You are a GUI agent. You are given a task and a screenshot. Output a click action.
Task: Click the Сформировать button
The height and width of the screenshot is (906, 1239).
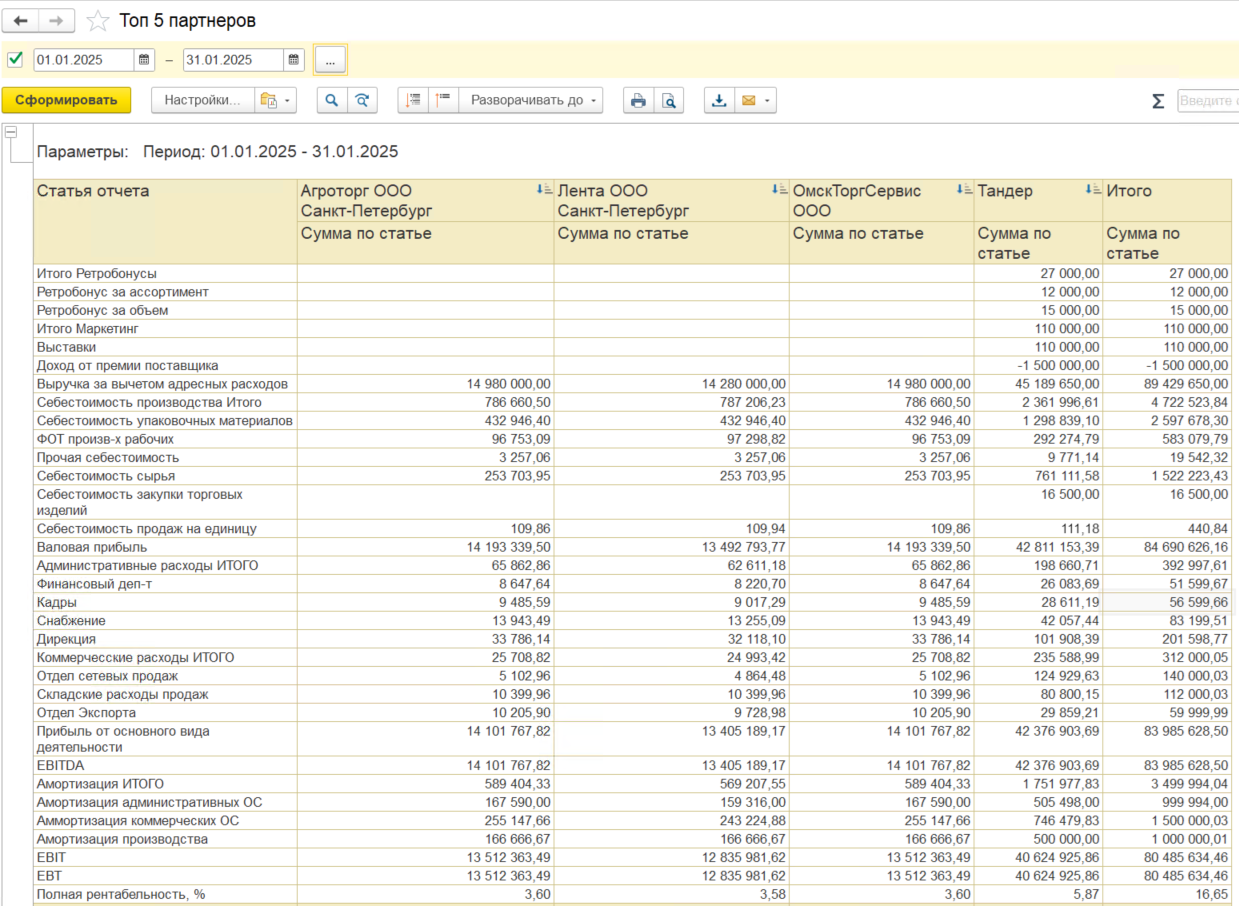66,100
